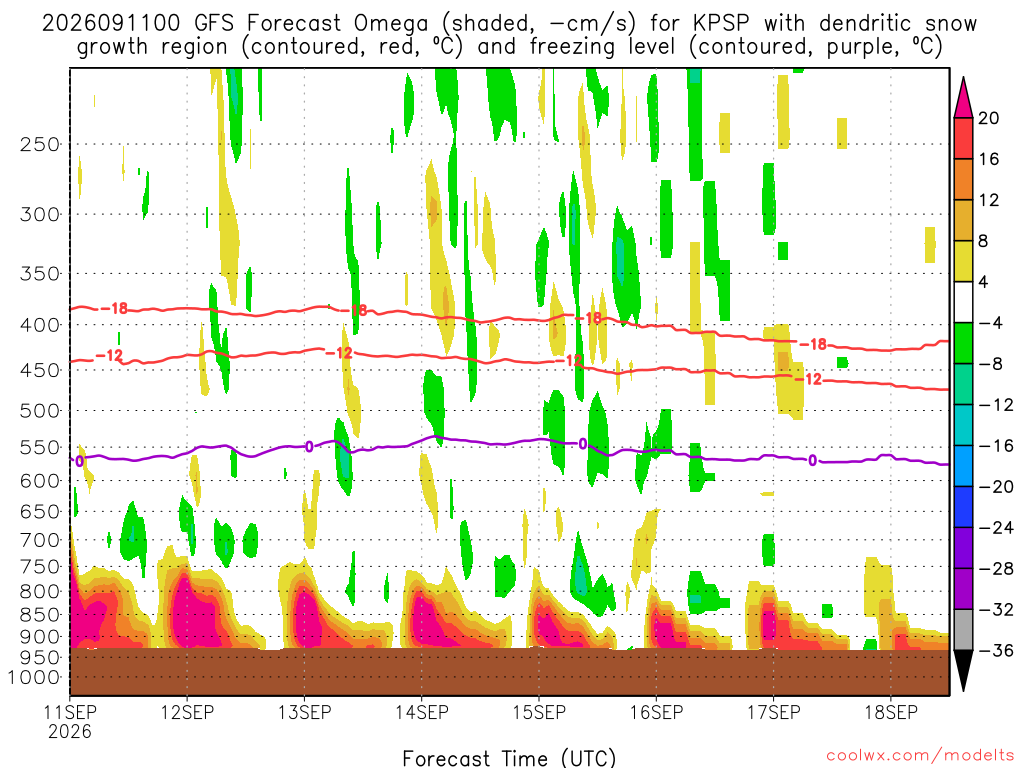Click the purple 0 freezing level label near 13SEP
The width and height of the screenshot is (1024, 768).
pos(309,447)
